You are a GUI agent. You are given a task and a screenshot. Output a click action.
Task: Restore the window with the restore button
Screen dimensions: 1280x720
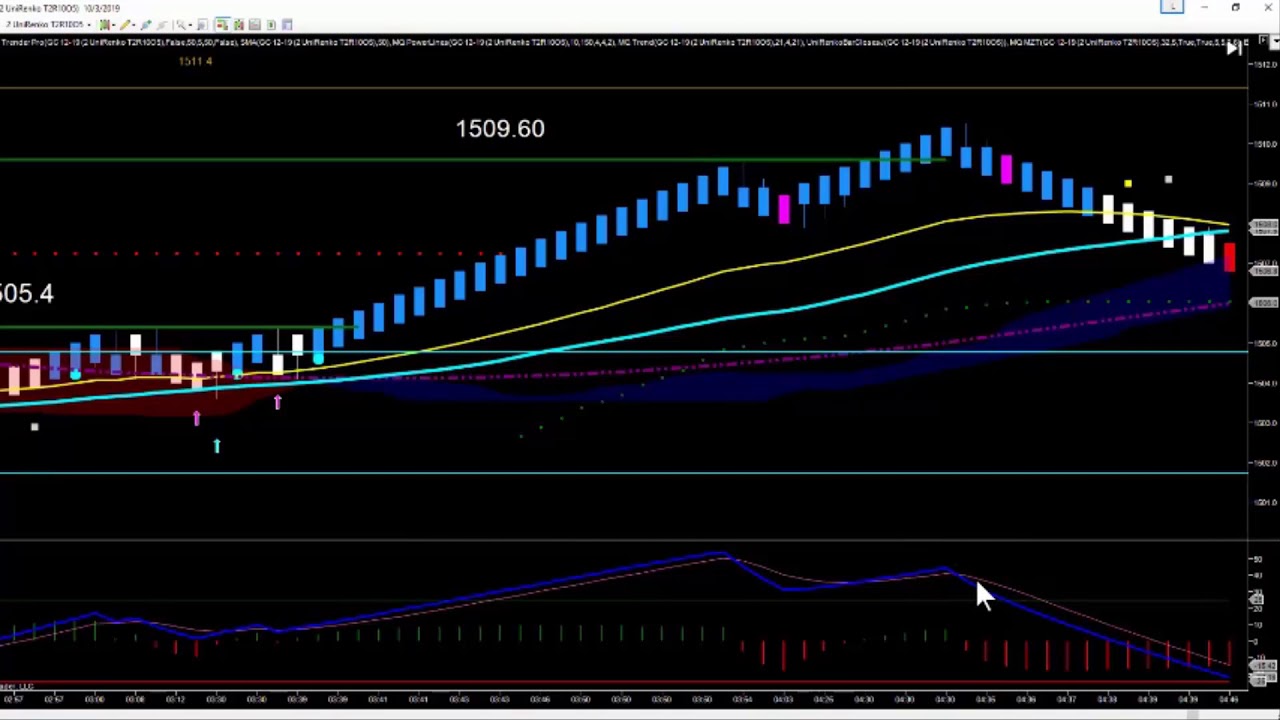click(x=1236, y=7)
